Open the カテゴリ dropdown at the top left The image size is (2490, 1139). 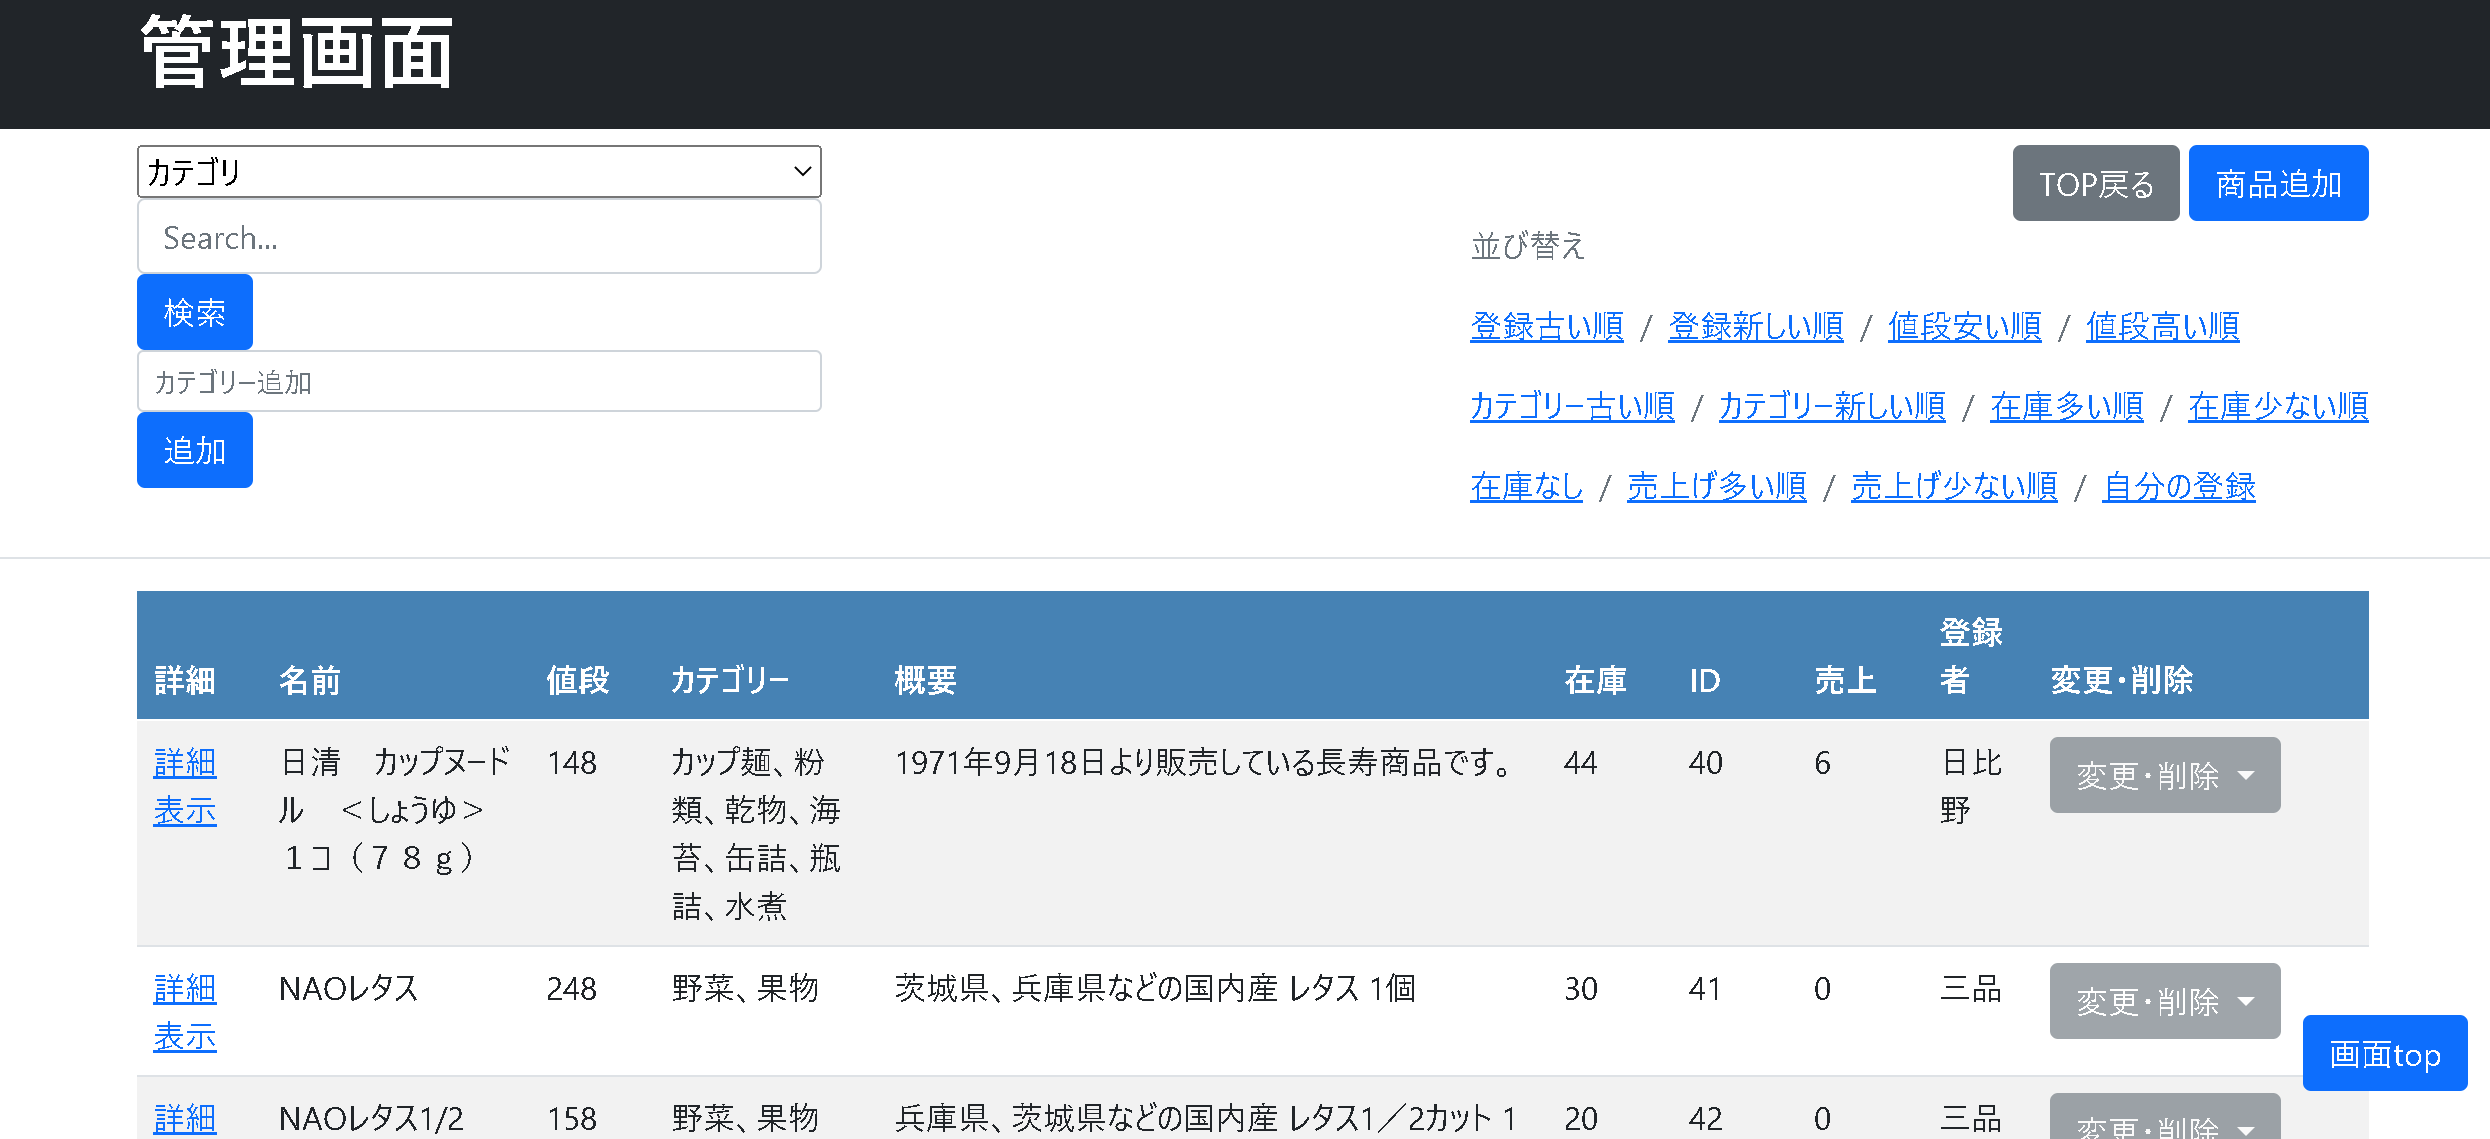pos(480,171)
